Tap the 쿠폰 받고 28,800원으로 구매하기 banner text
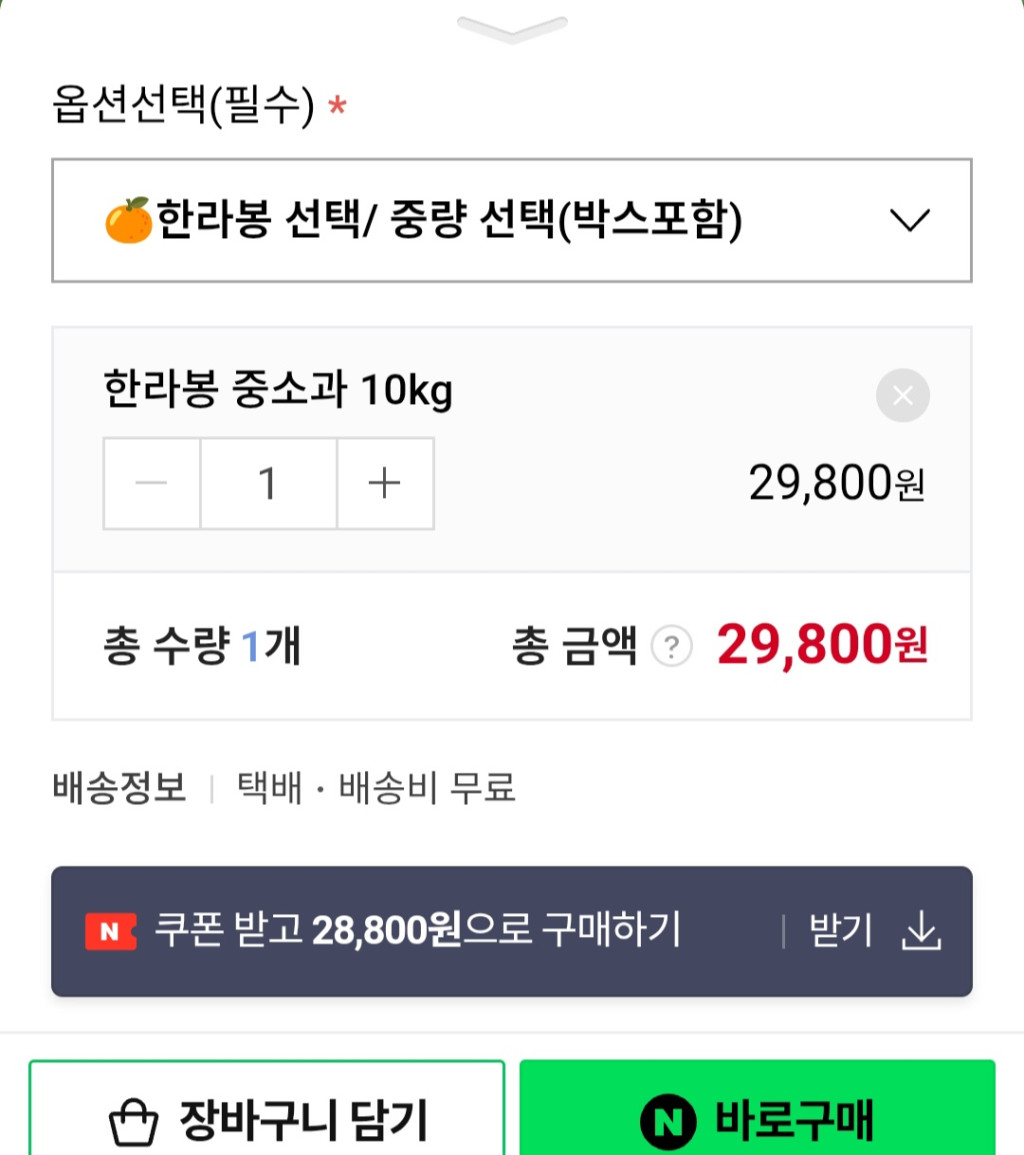The width and height of the screenshot is (1024, 1155). coord(418,931)
